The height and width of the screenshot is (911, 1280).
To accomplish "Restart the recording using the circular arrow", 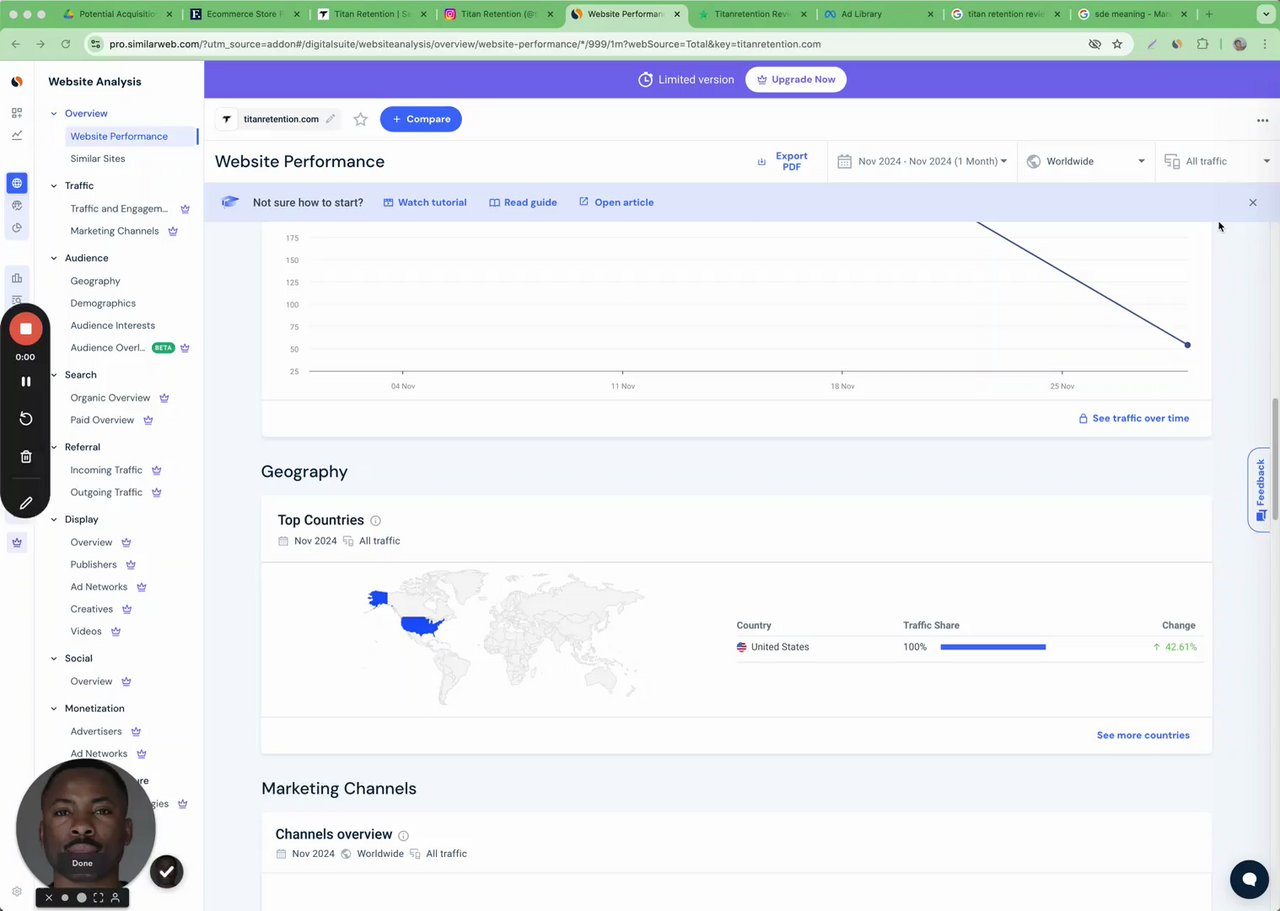I will (26, 419).
